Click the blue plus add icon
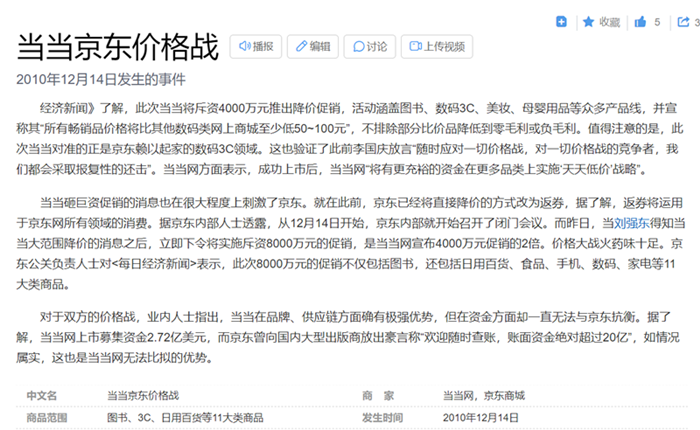 tap(562, 21)
